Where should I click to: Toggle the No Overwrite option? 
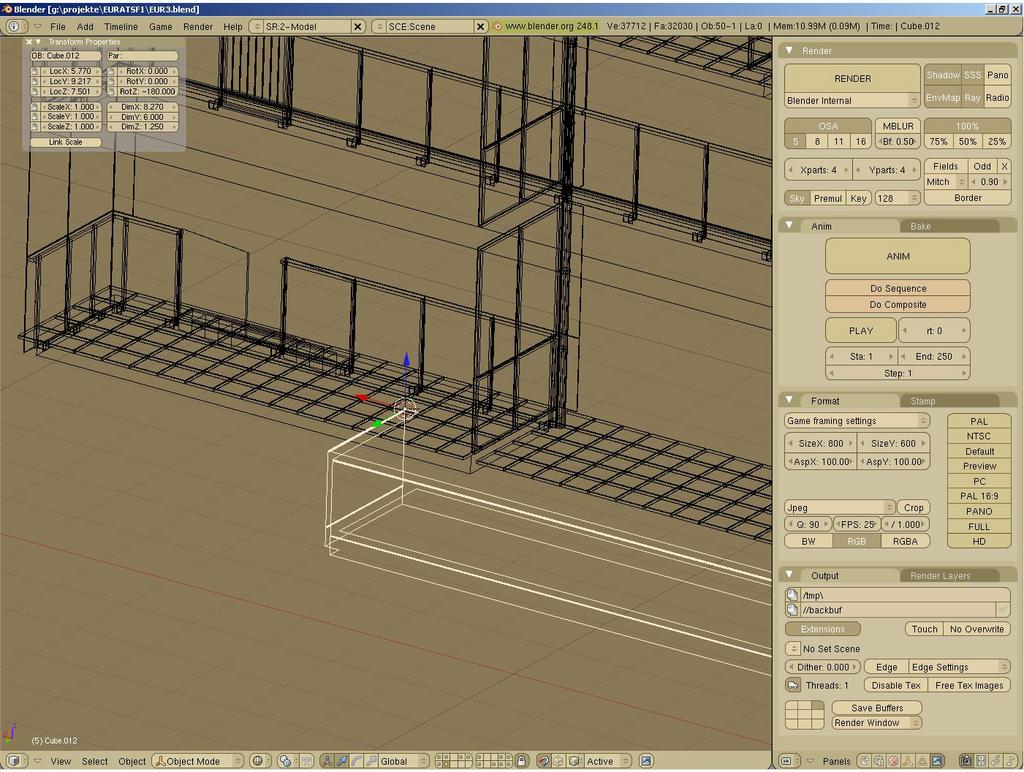976,629
